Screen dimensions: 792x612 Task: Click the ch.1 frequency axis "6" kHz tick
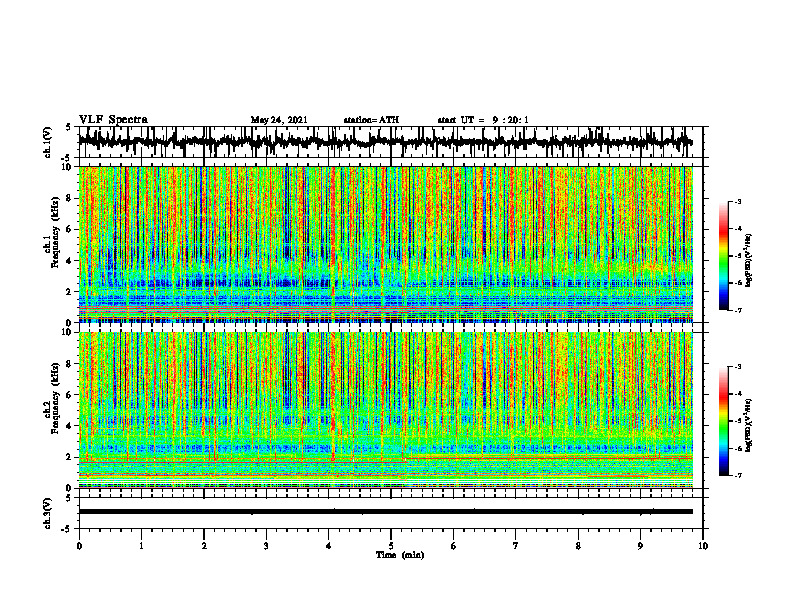coord(70,229)
